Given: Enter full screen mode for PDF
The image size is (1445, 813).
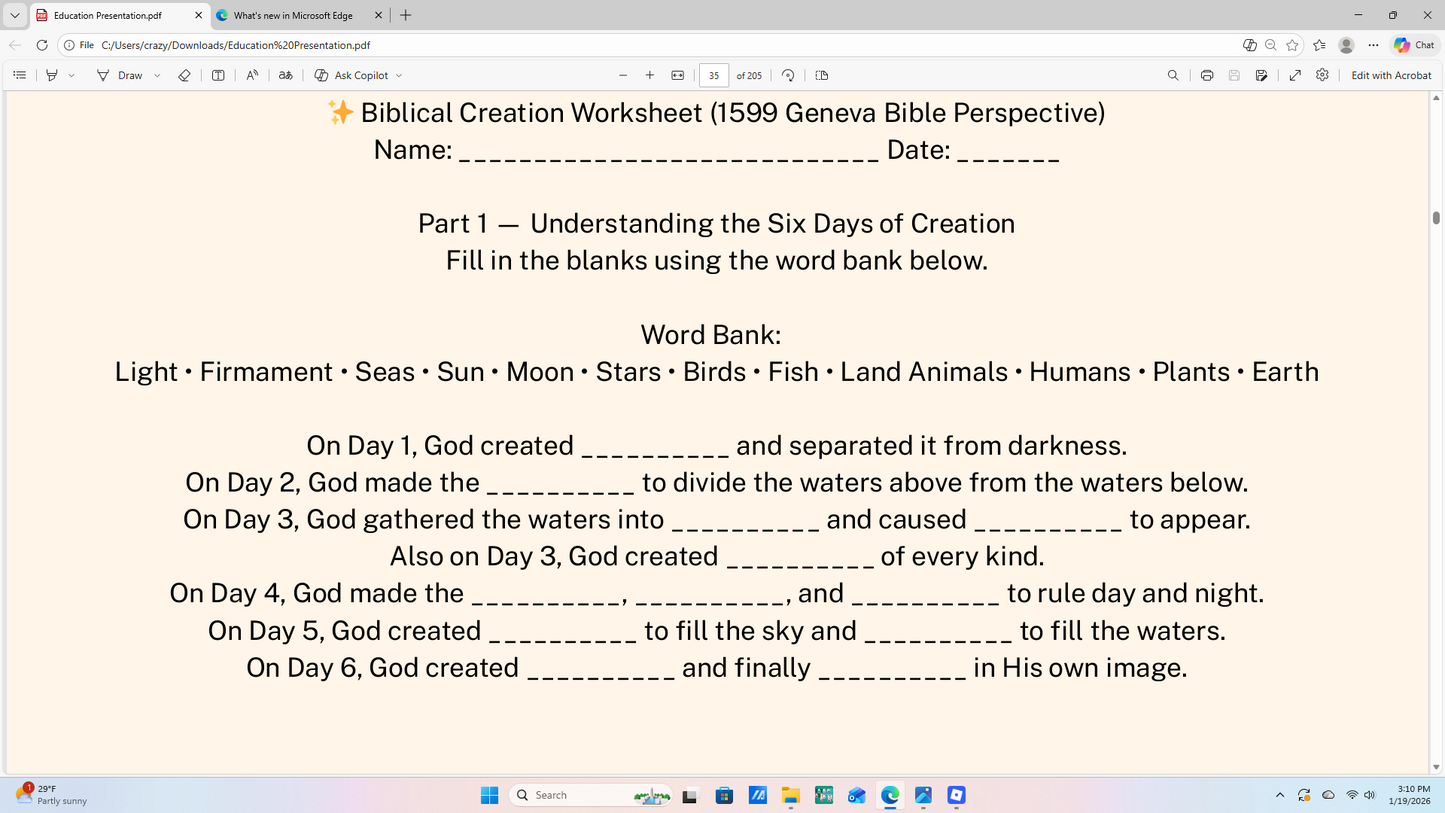Looking at the screenshot, I should click(x=1295, y=75).
